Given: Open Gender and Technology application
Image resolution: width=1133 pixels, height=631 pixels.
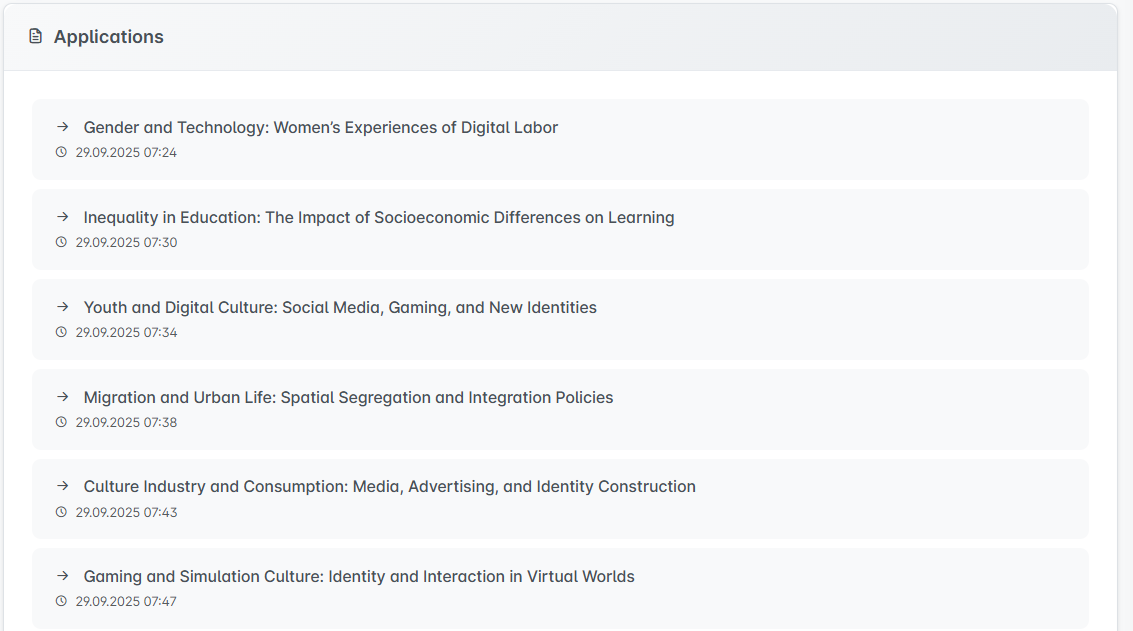Looking at the screenshot, I should coord(320,128).
